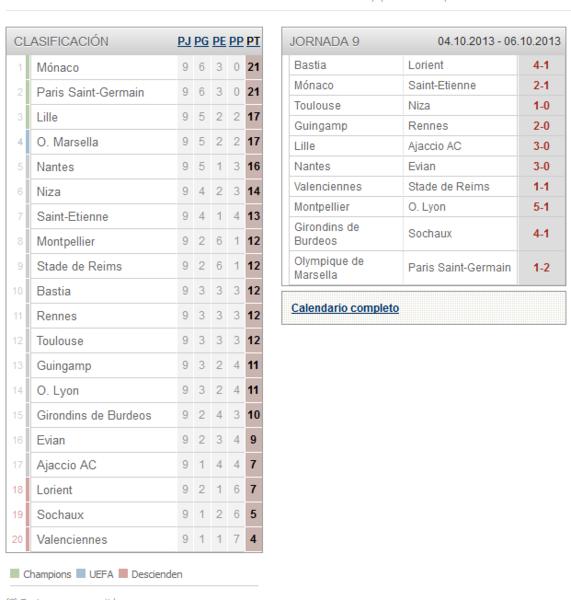571x600 pixels.
Task: Select Paris Saint-Germain standings row
Action: tap(134, 92)
